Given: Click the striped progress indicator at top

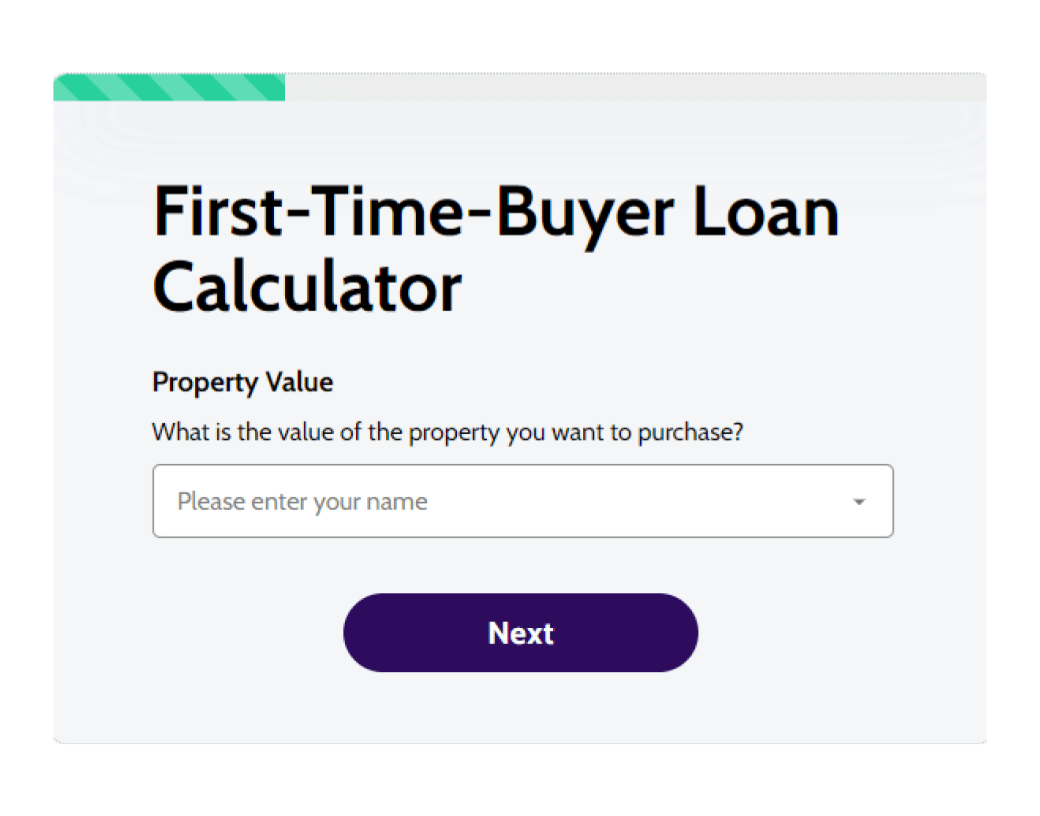Looking at the screenshot, I should tap(170, 87).
